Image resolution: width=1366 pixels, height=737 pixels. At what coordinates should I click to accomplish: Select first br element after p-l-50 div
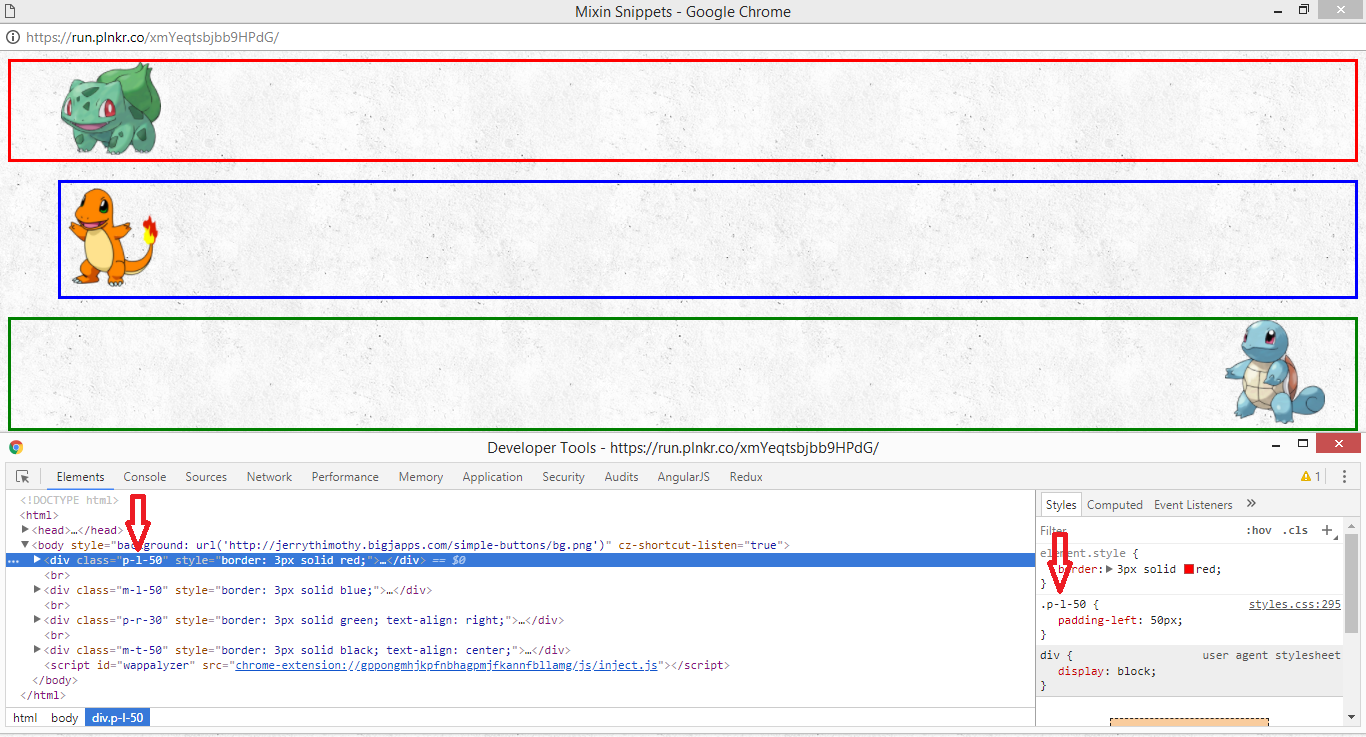coord(56,575)
